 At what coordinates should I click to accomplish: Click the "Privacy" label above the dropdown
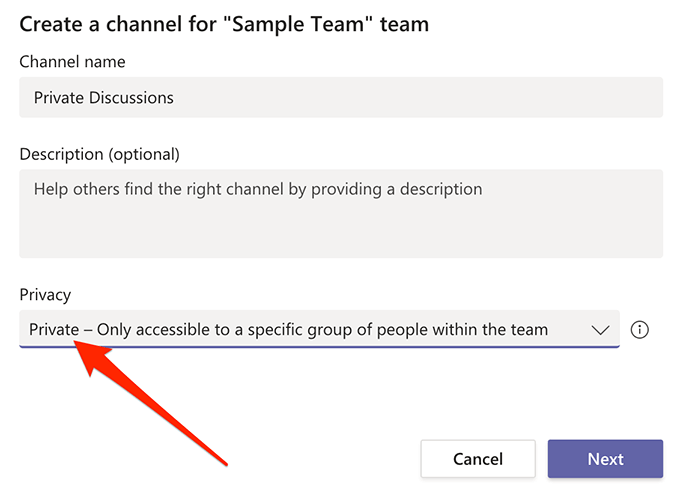(46, 295)
